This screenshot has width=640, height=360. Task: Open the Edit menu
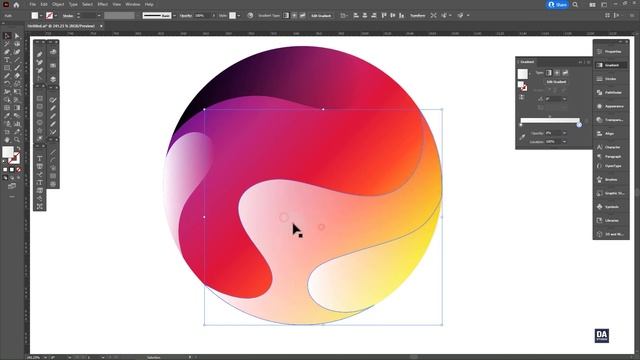(x=44, y=4)
